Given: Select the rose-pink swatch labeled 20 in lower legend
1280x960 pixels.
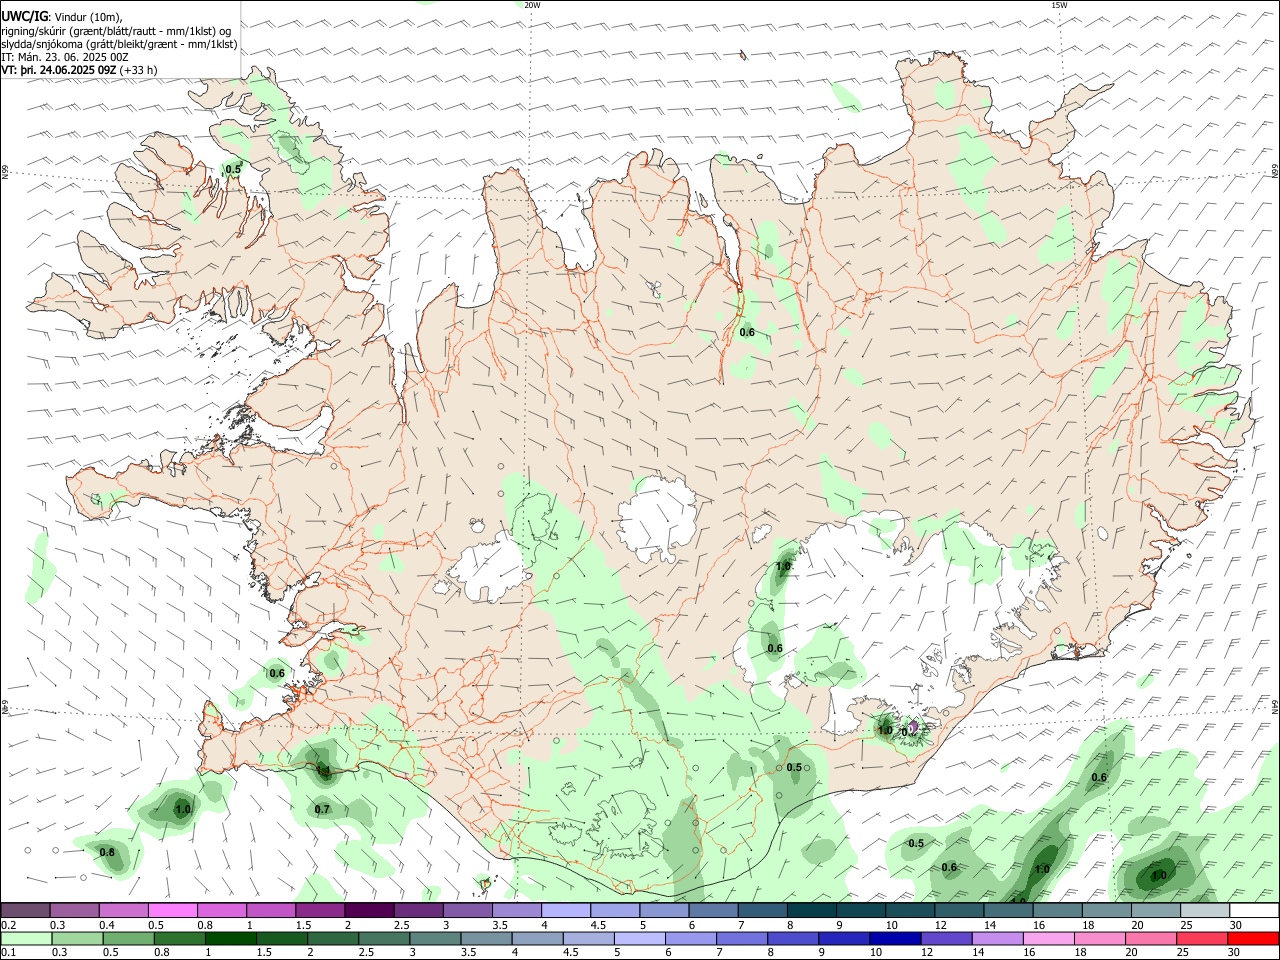Looking at the screenshot, I should point(1151,938).
